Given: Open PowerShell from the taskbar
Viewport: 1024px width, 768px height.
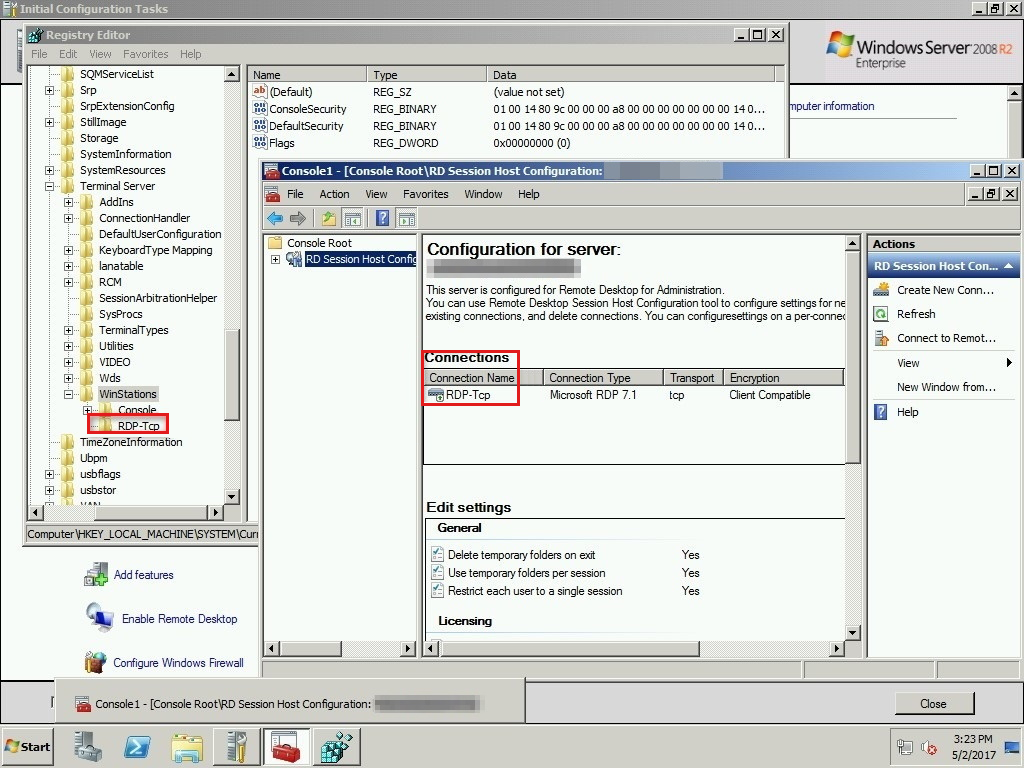Looking at the screenshot, I should 137,746.
